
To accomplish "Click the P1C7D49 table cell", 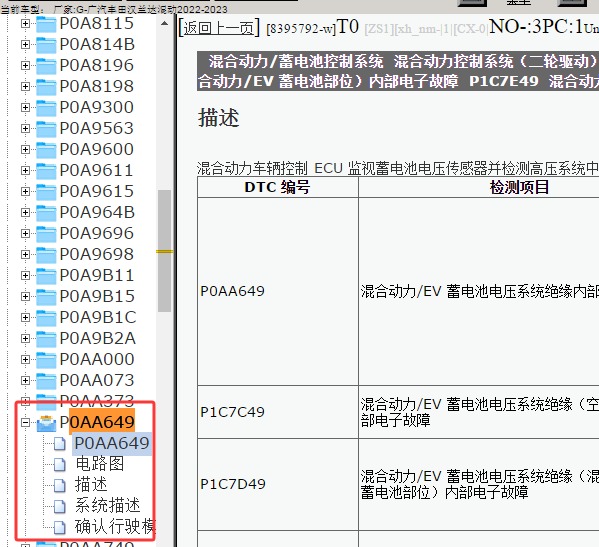I will pos(278,484).
